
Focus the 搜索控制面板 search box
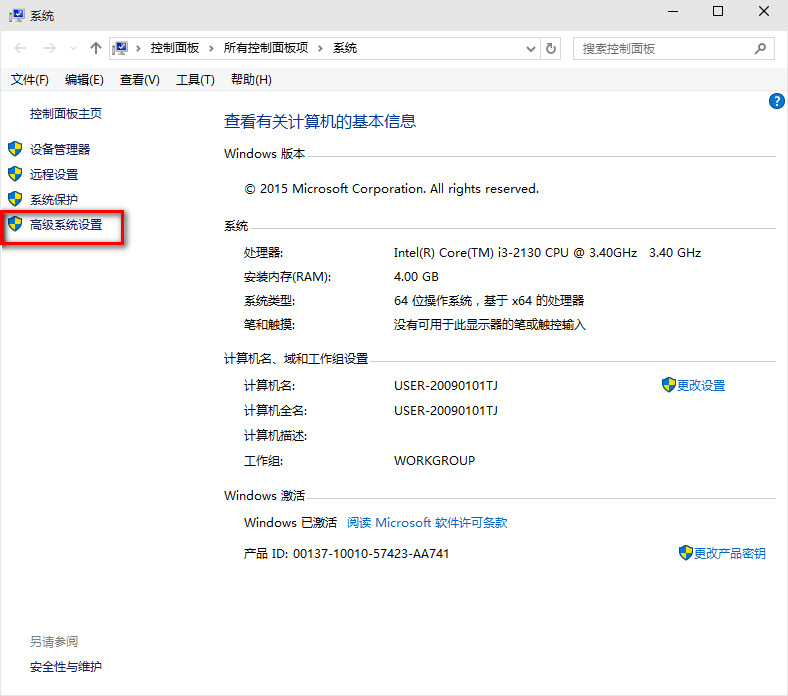coord(673,49)
